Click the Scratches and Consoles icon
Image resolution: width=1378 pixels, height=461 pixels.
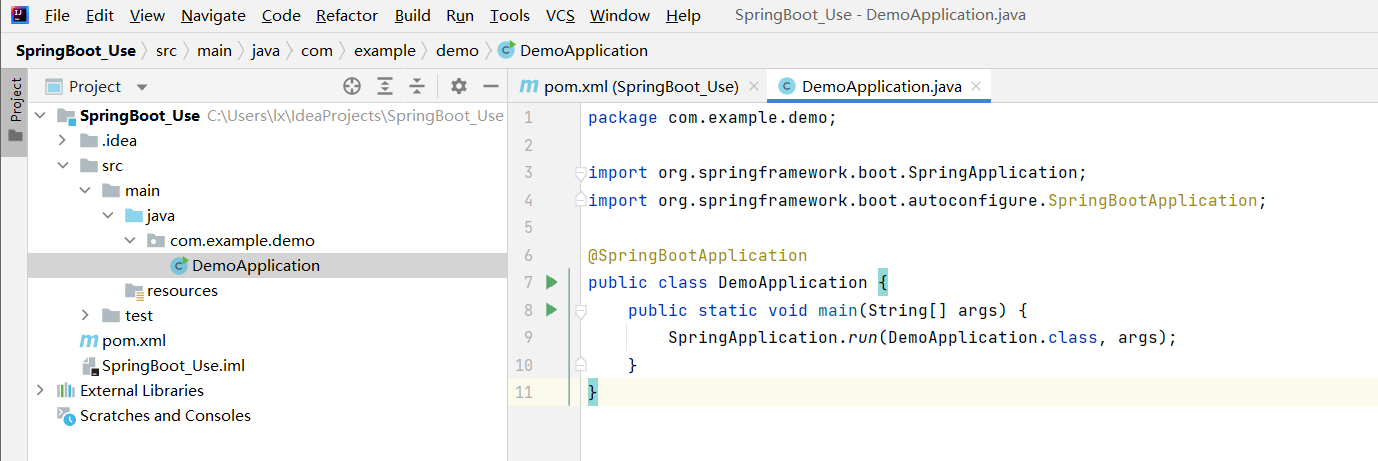pyautogui.click(x=66, y=416)
